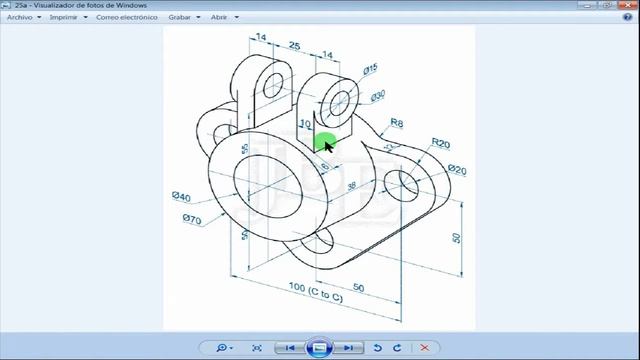This screenshot has height=360, width=640.
Task: Rotate the image clockwise
Action: click(x=397, y=348)
